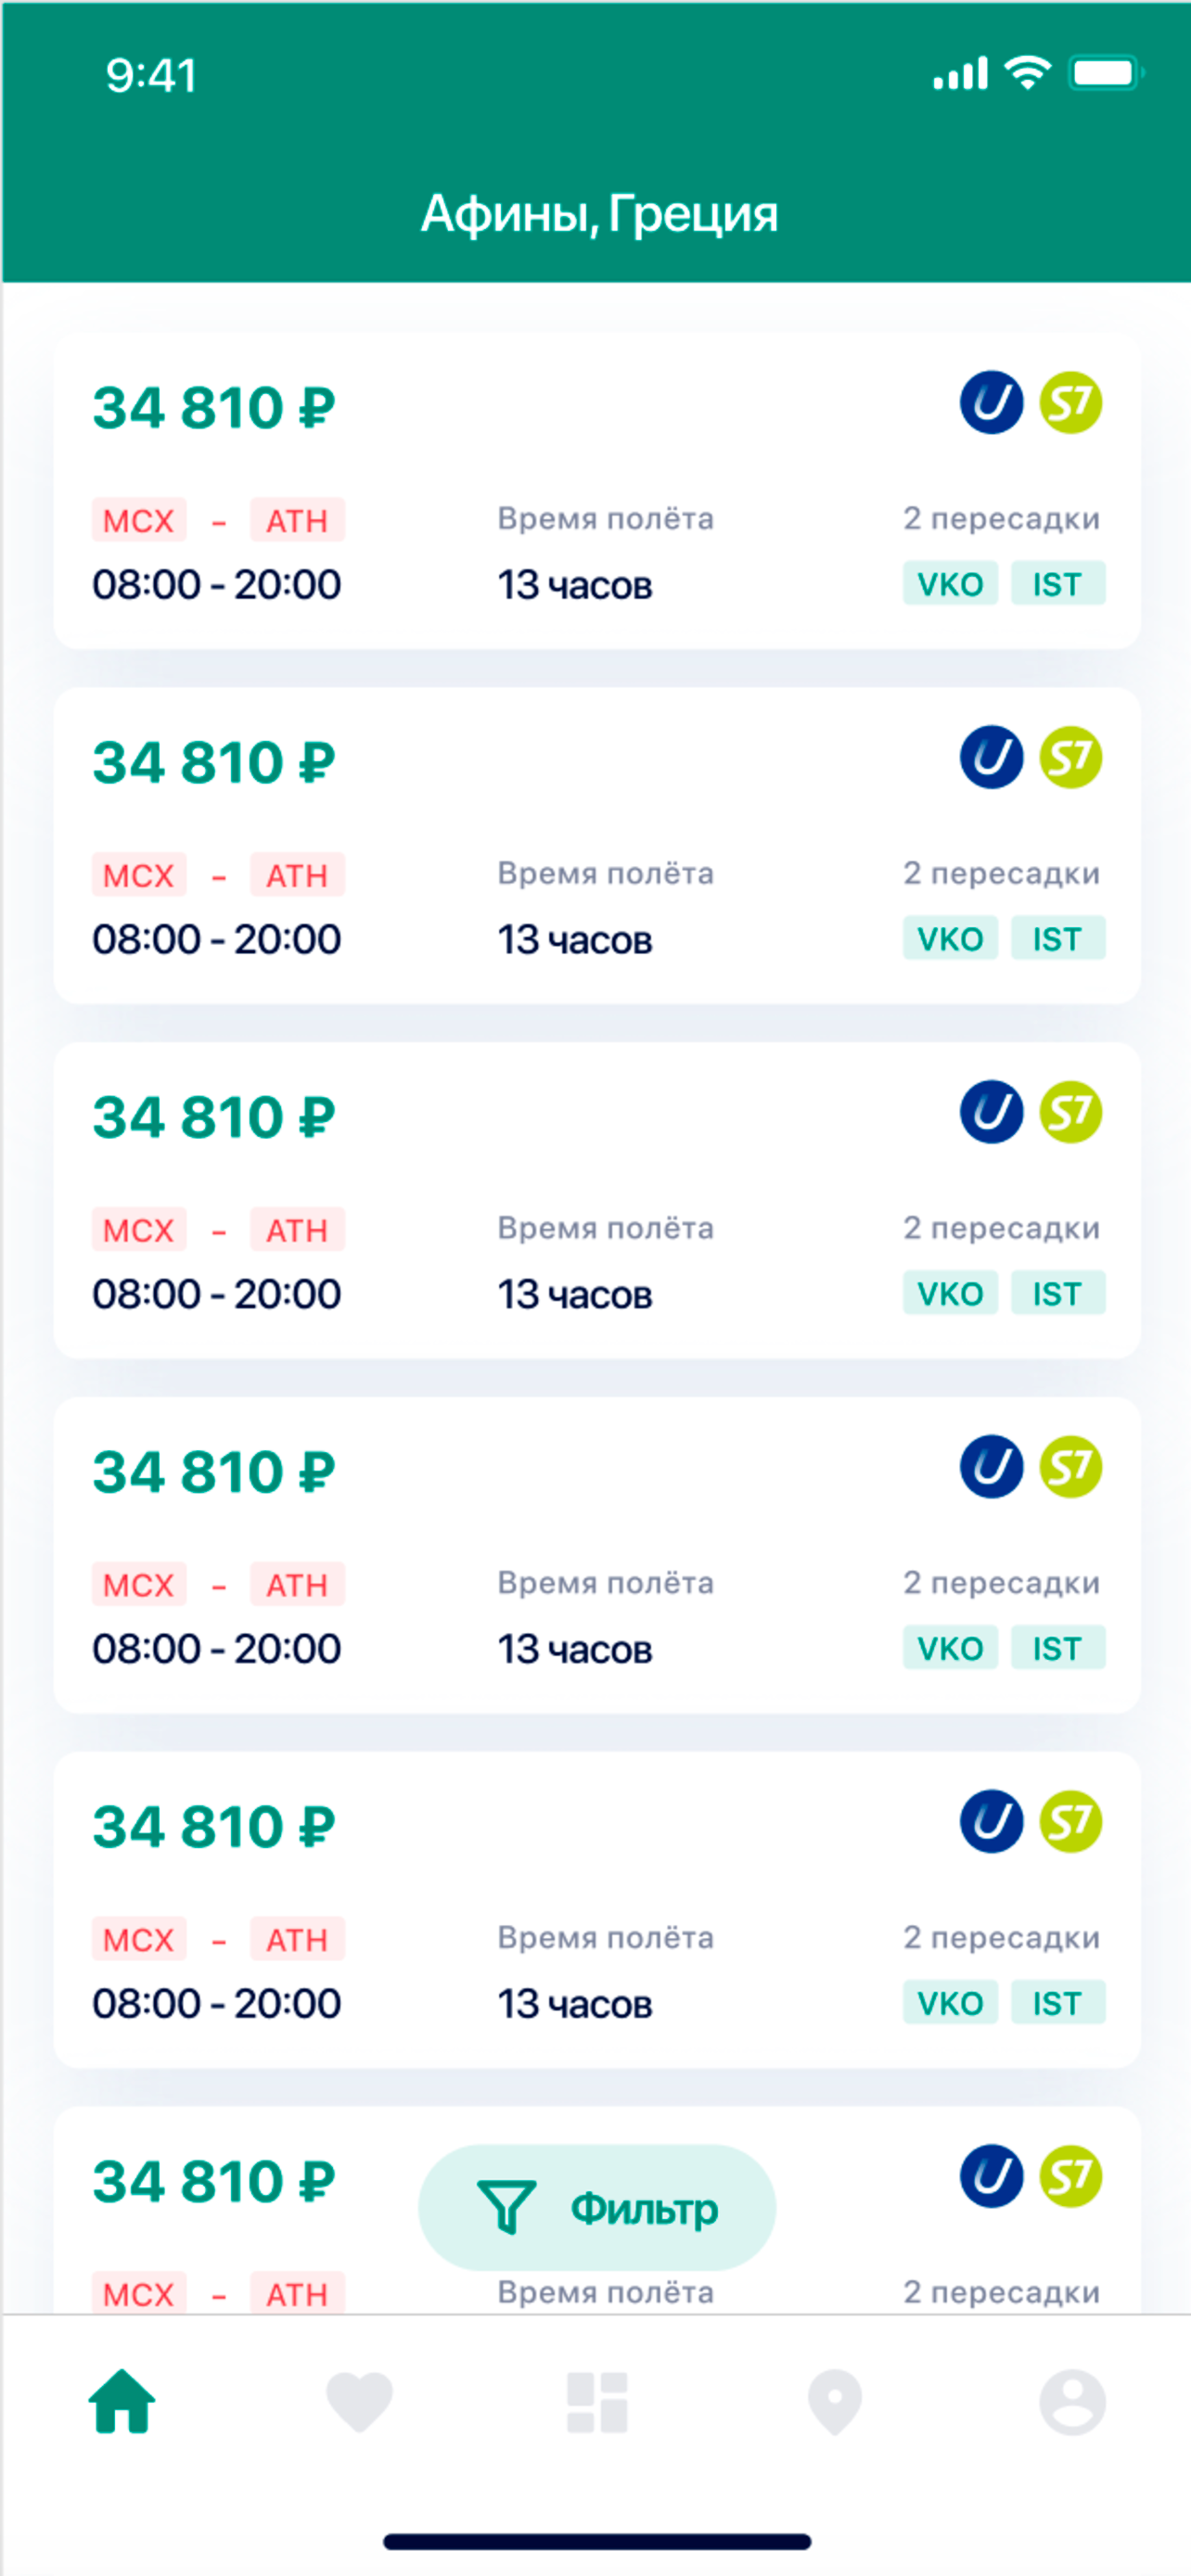Image resolution: width=1191 pixels, height=2576 pixels.
Task: Tap the fourth flight's 34 810 ₽ price
Action: click(214, 1472)
